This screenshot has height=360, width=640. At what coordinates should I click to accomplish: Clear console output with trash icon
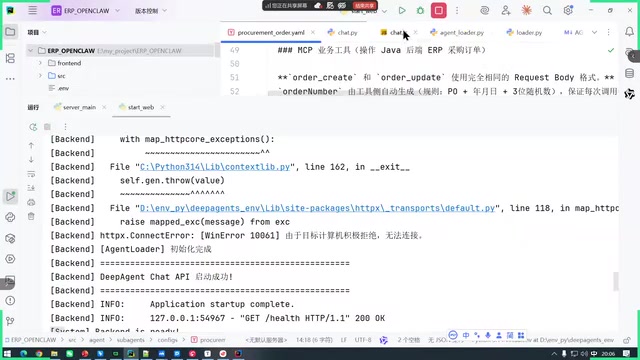[x=31, y=217]
